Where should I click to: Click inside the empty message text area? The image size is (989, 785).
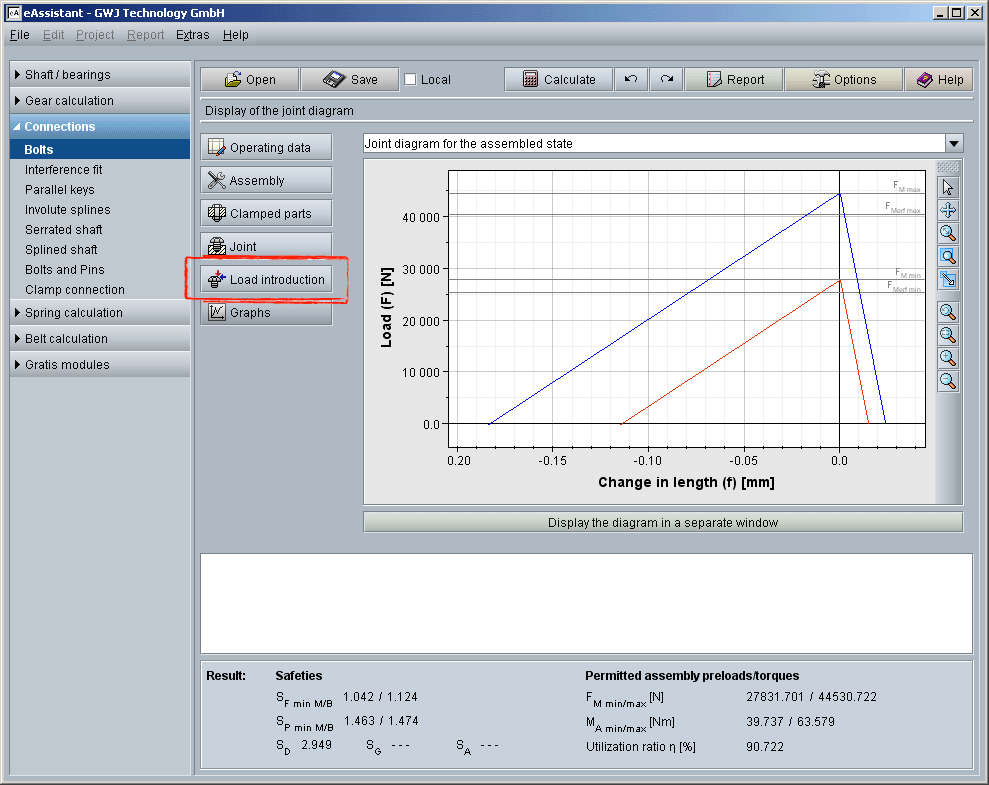[x=586, y=603]
